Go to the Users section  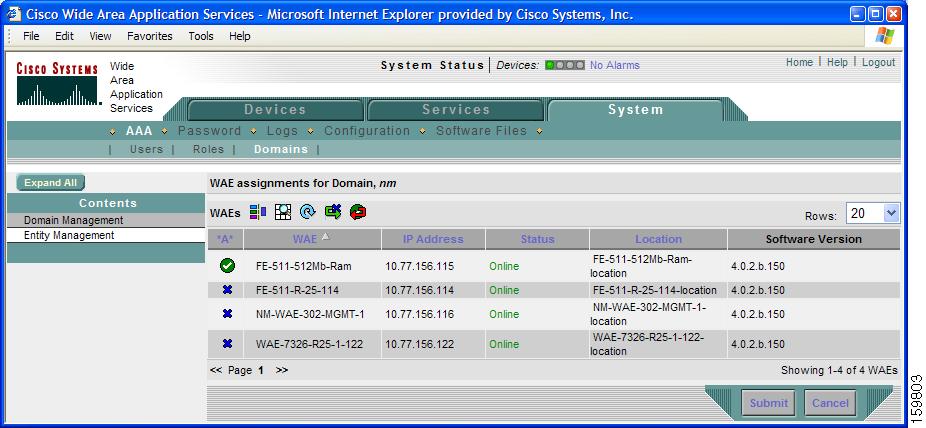tap(146, 149)
